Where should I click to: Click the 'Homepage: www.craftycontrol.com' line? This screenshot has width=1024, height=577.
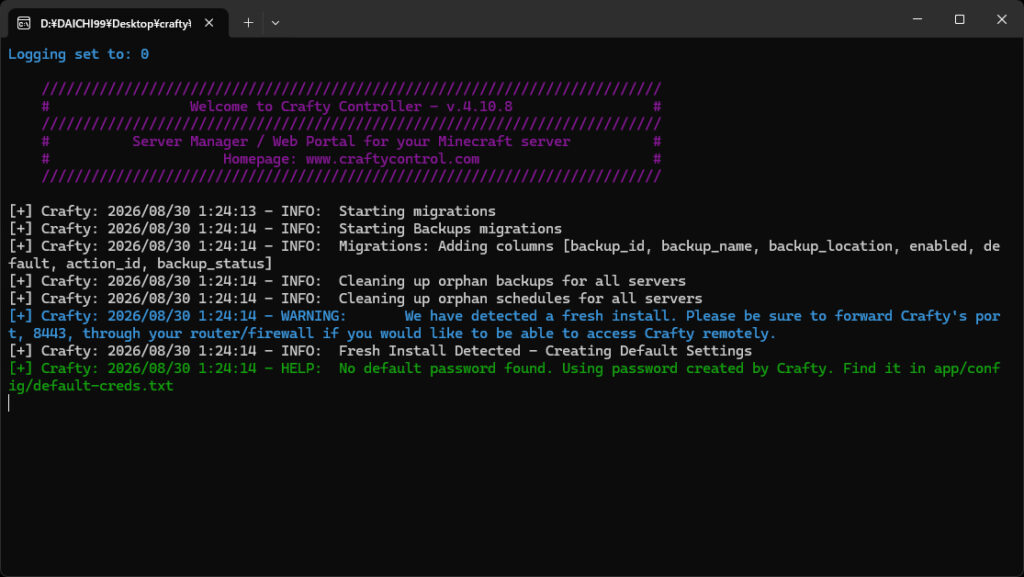(351, 159)
